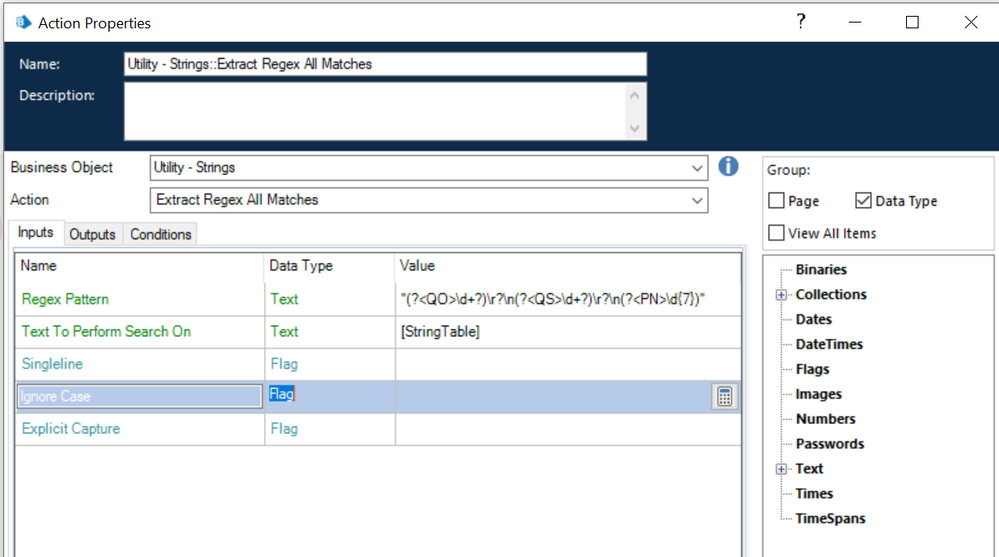Select the Flags tree item
The width and height of the screenshot is (999, 557).
[x=812, y=369]
